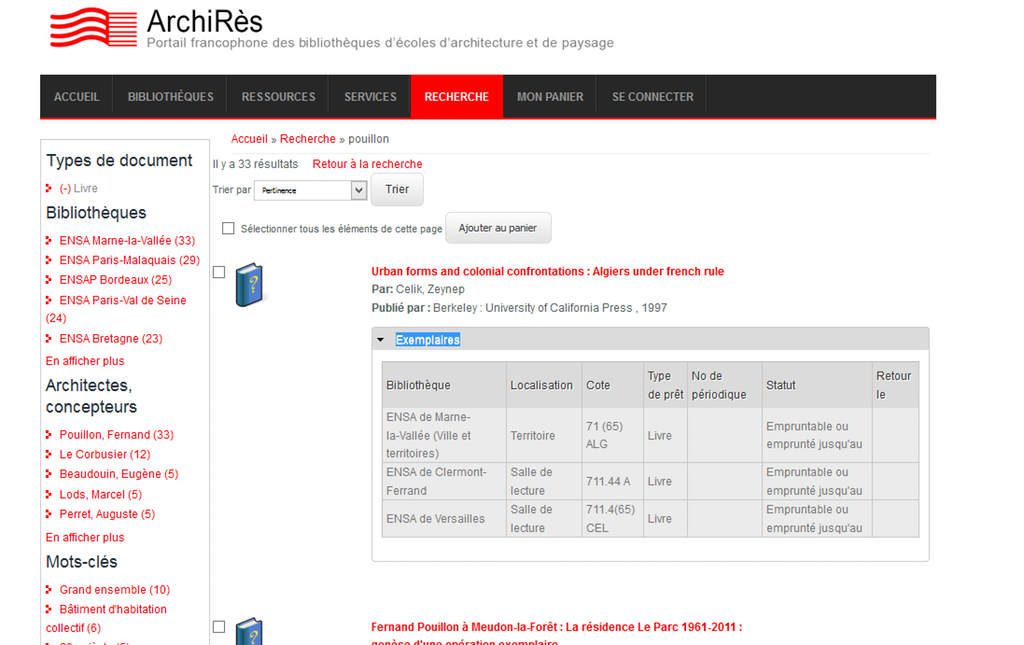This screenshot has width=1024, height=645.
Task: Click the 'Statut' column header
Action: pos(818,385)
